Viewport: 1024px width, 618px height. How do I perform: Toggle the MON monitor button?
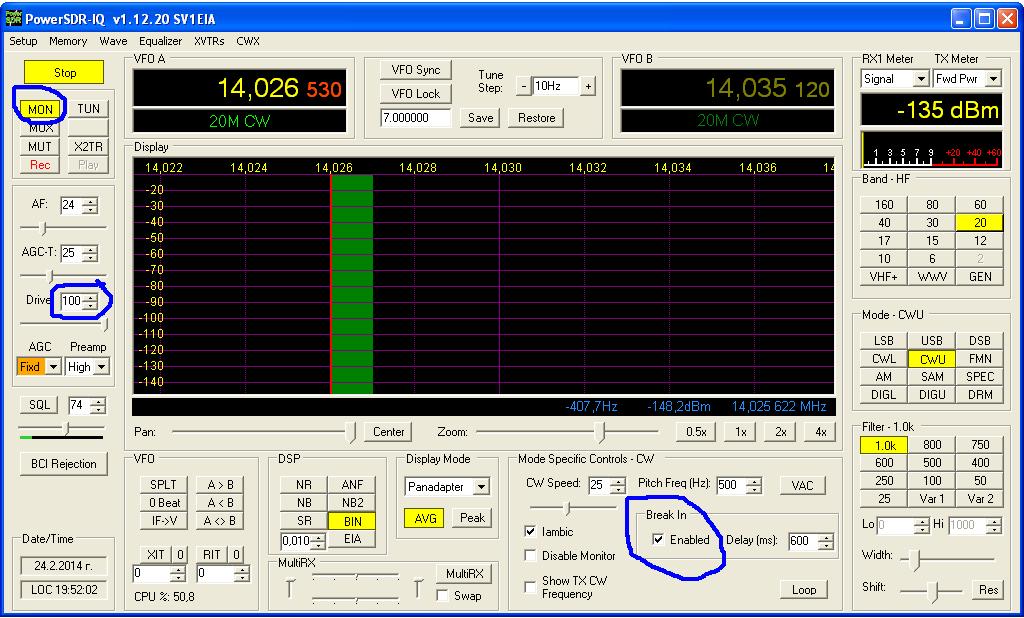point(40,109)
